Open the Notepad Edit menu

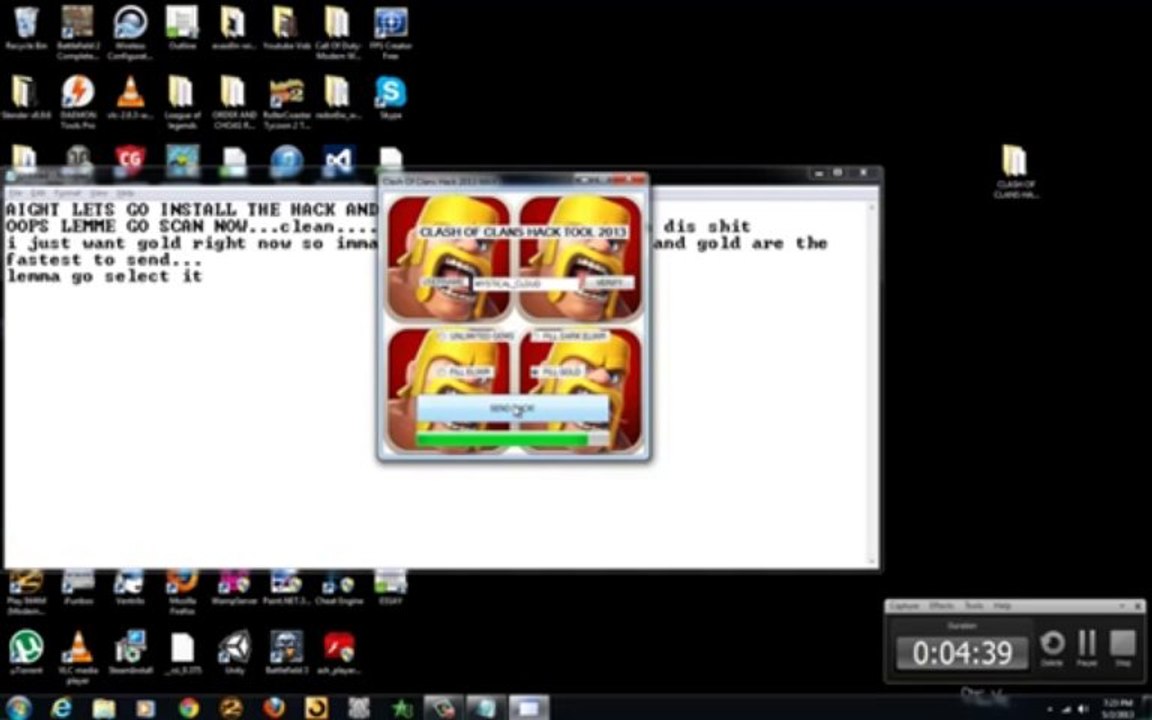tap(38, 193)
